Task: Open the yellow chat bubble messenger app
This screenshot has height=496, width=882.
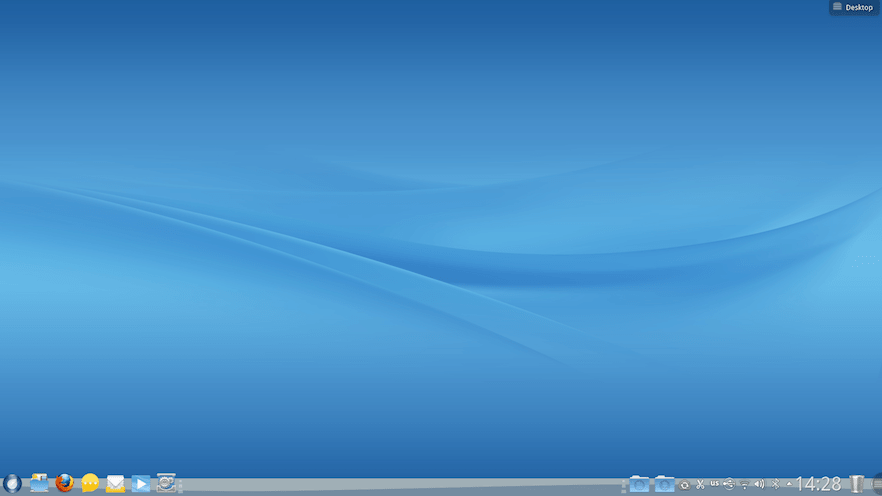Action: click(90, 484)
